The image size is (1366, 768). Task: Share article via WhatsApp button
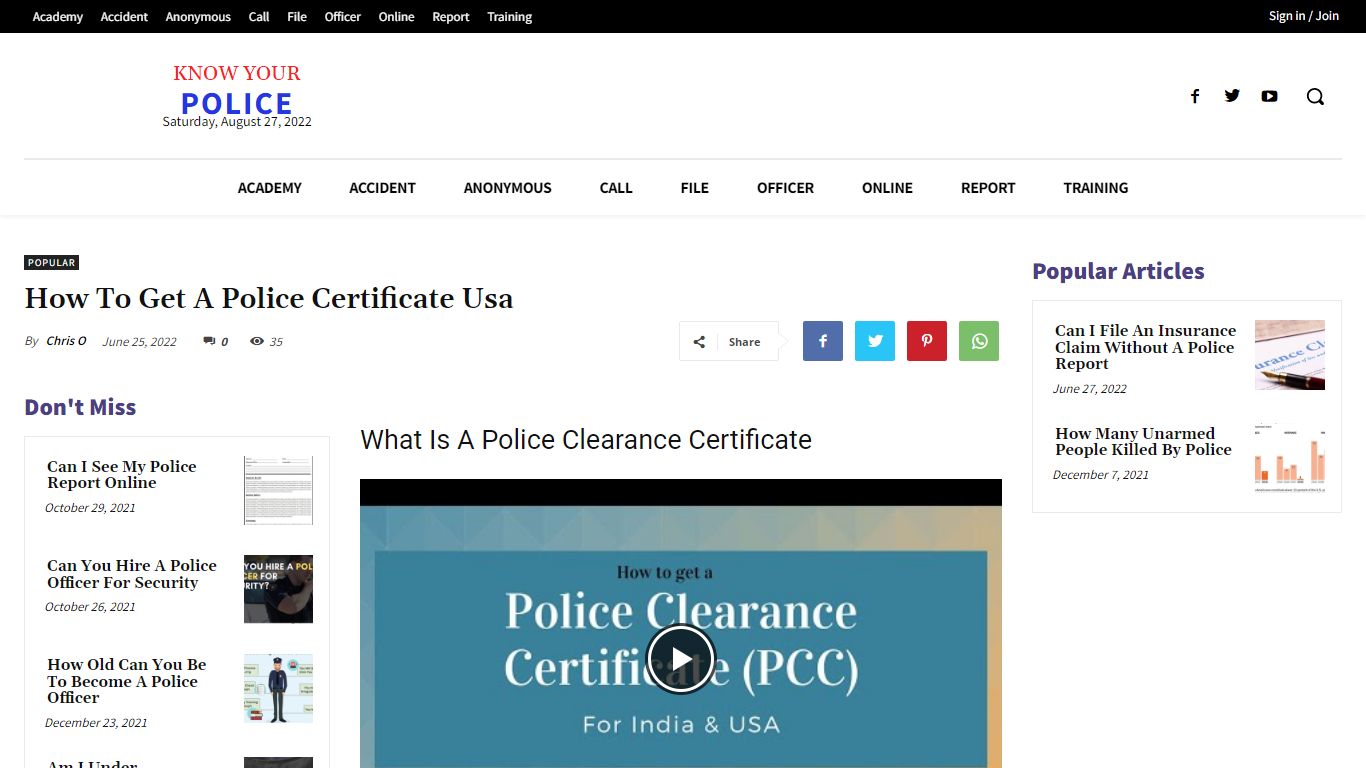point(979,341)
